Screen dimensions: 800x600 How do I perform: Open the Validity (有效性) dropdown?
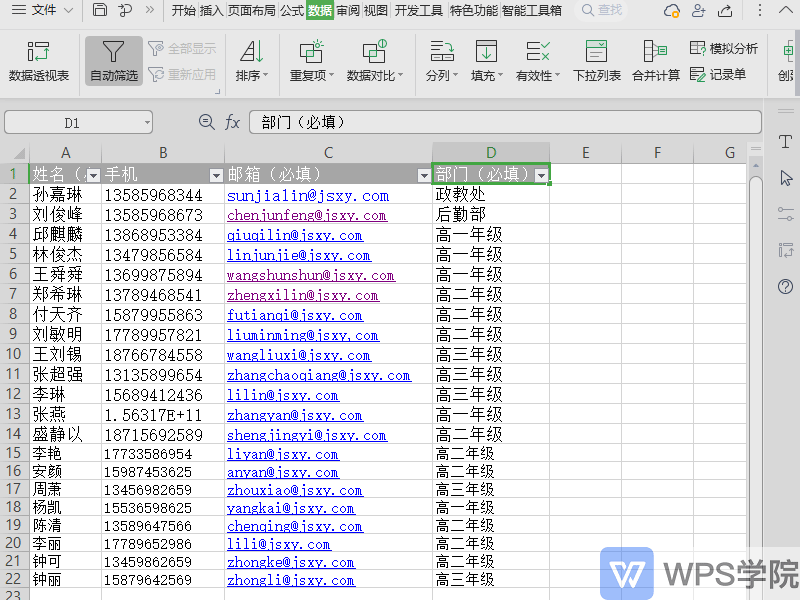(538, 61)
